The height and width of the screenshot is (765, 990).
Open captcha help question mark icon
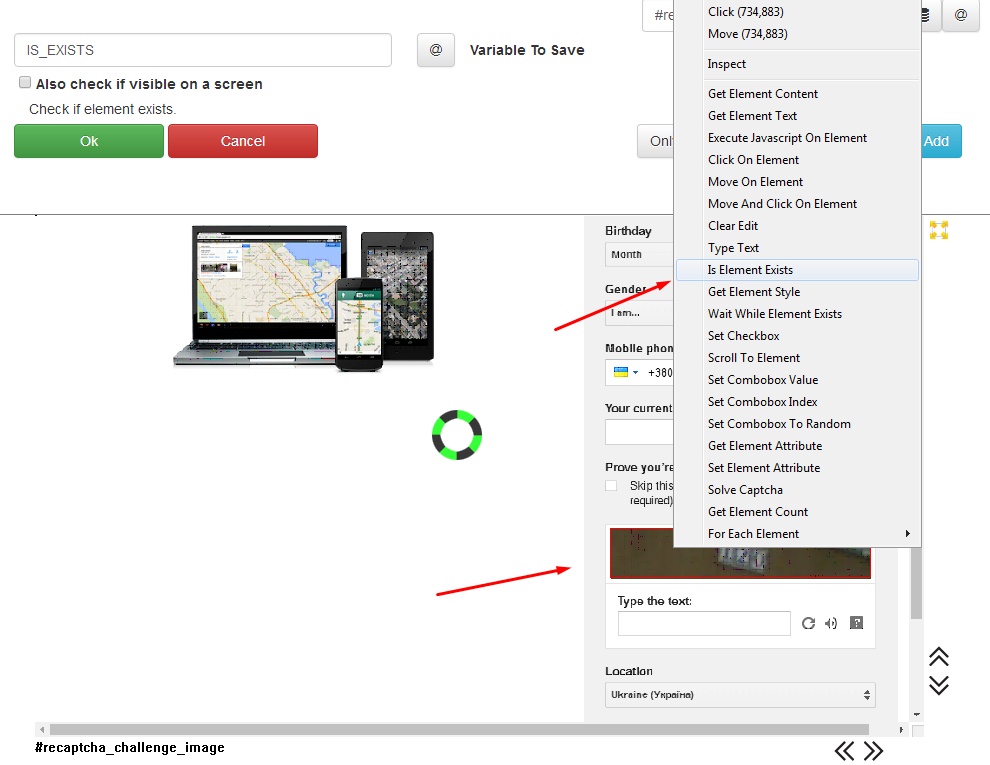tap(856, 623)
